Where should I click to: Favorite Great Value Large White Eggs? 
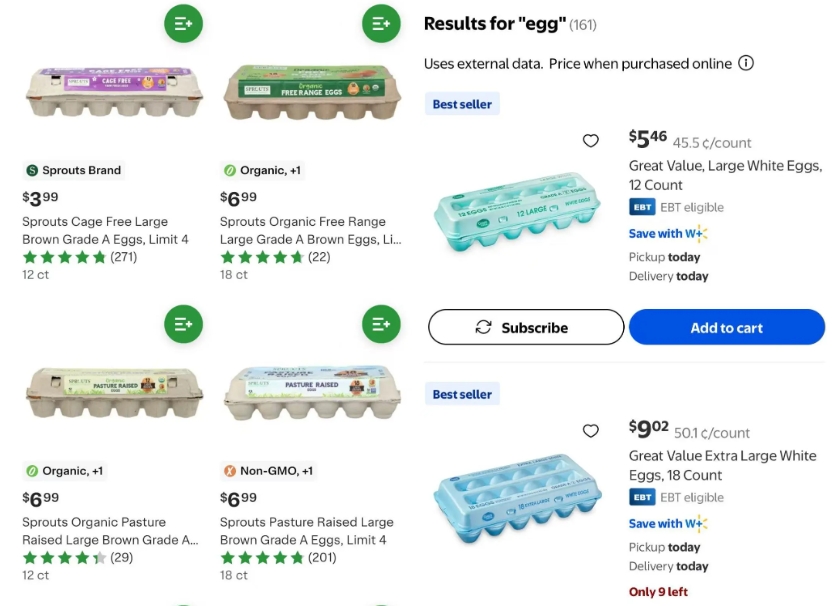pyautogui.click(x=591, y=141)
